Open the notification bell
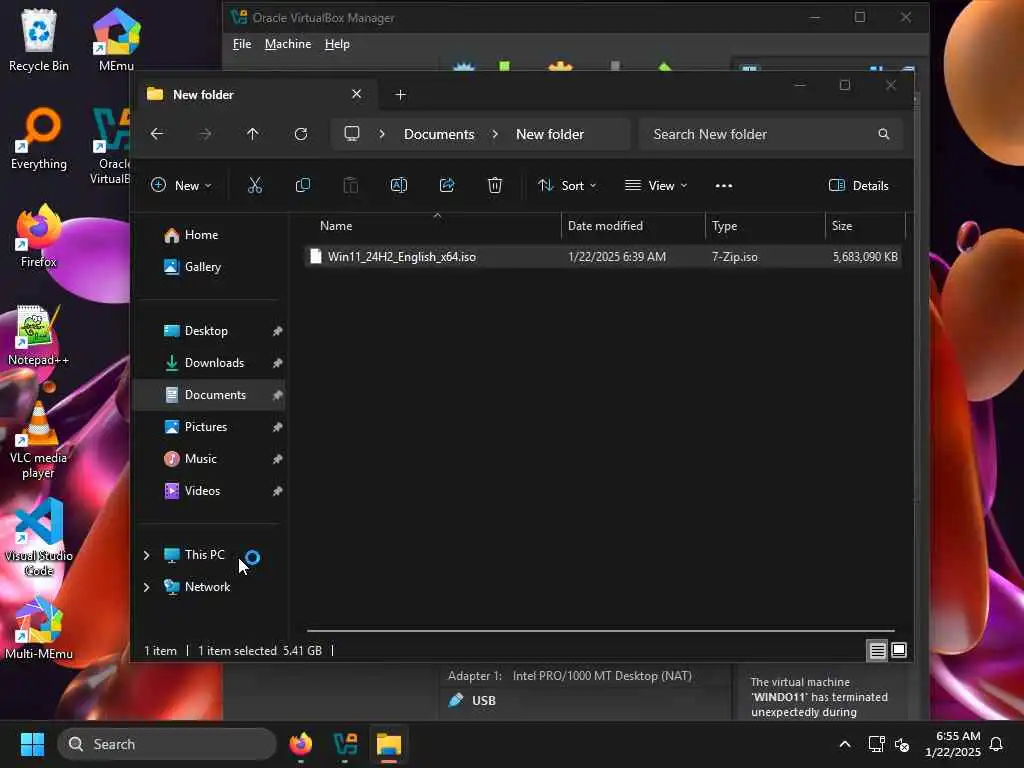Viewport: 1024px width, 768px height. (997, 744)
